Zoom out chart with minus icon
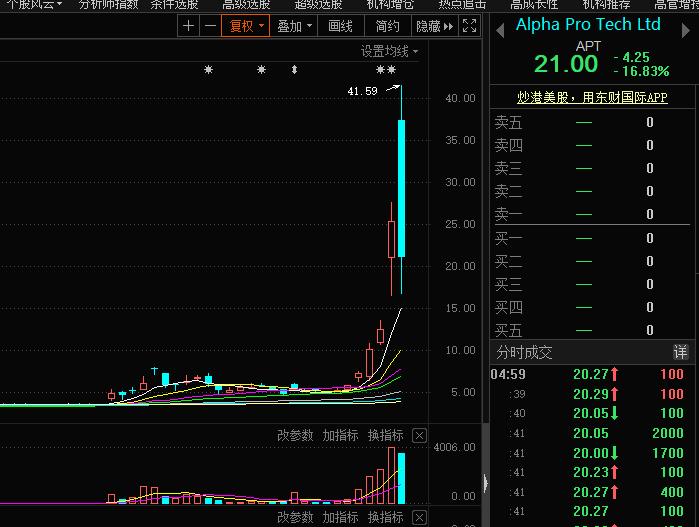699x527 pixels. click(x=210, y=26)
